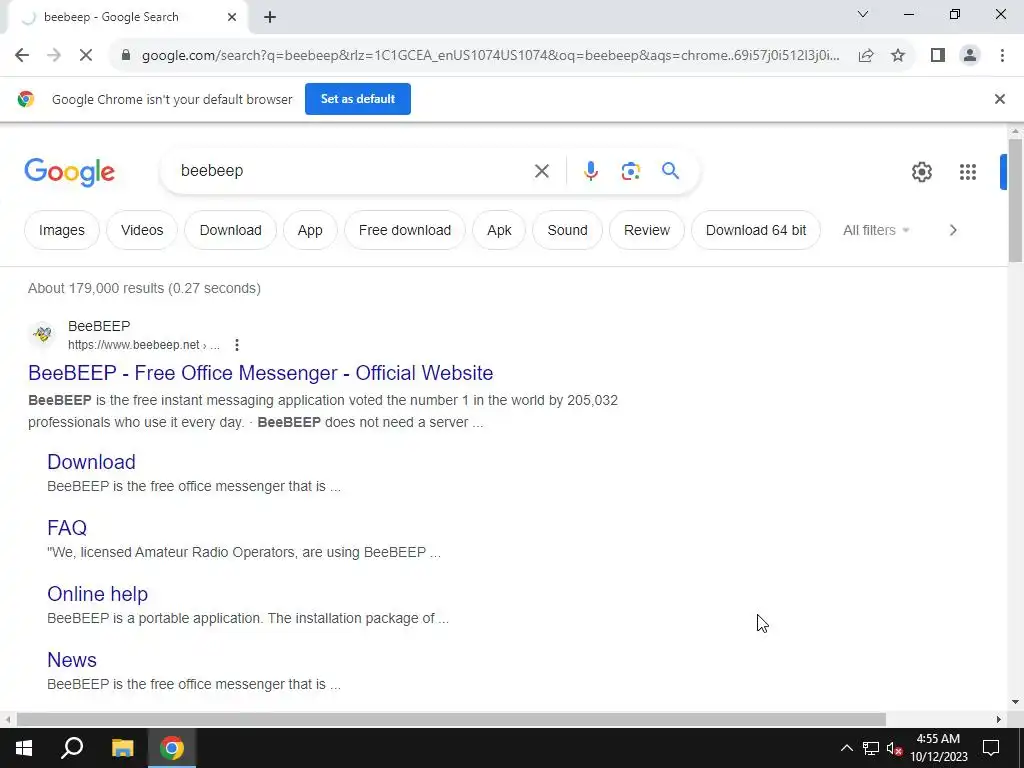Submit search with magnifying glass icon
The width and height of the screenshot is (1024, 768).
click(x=670, y=171)
